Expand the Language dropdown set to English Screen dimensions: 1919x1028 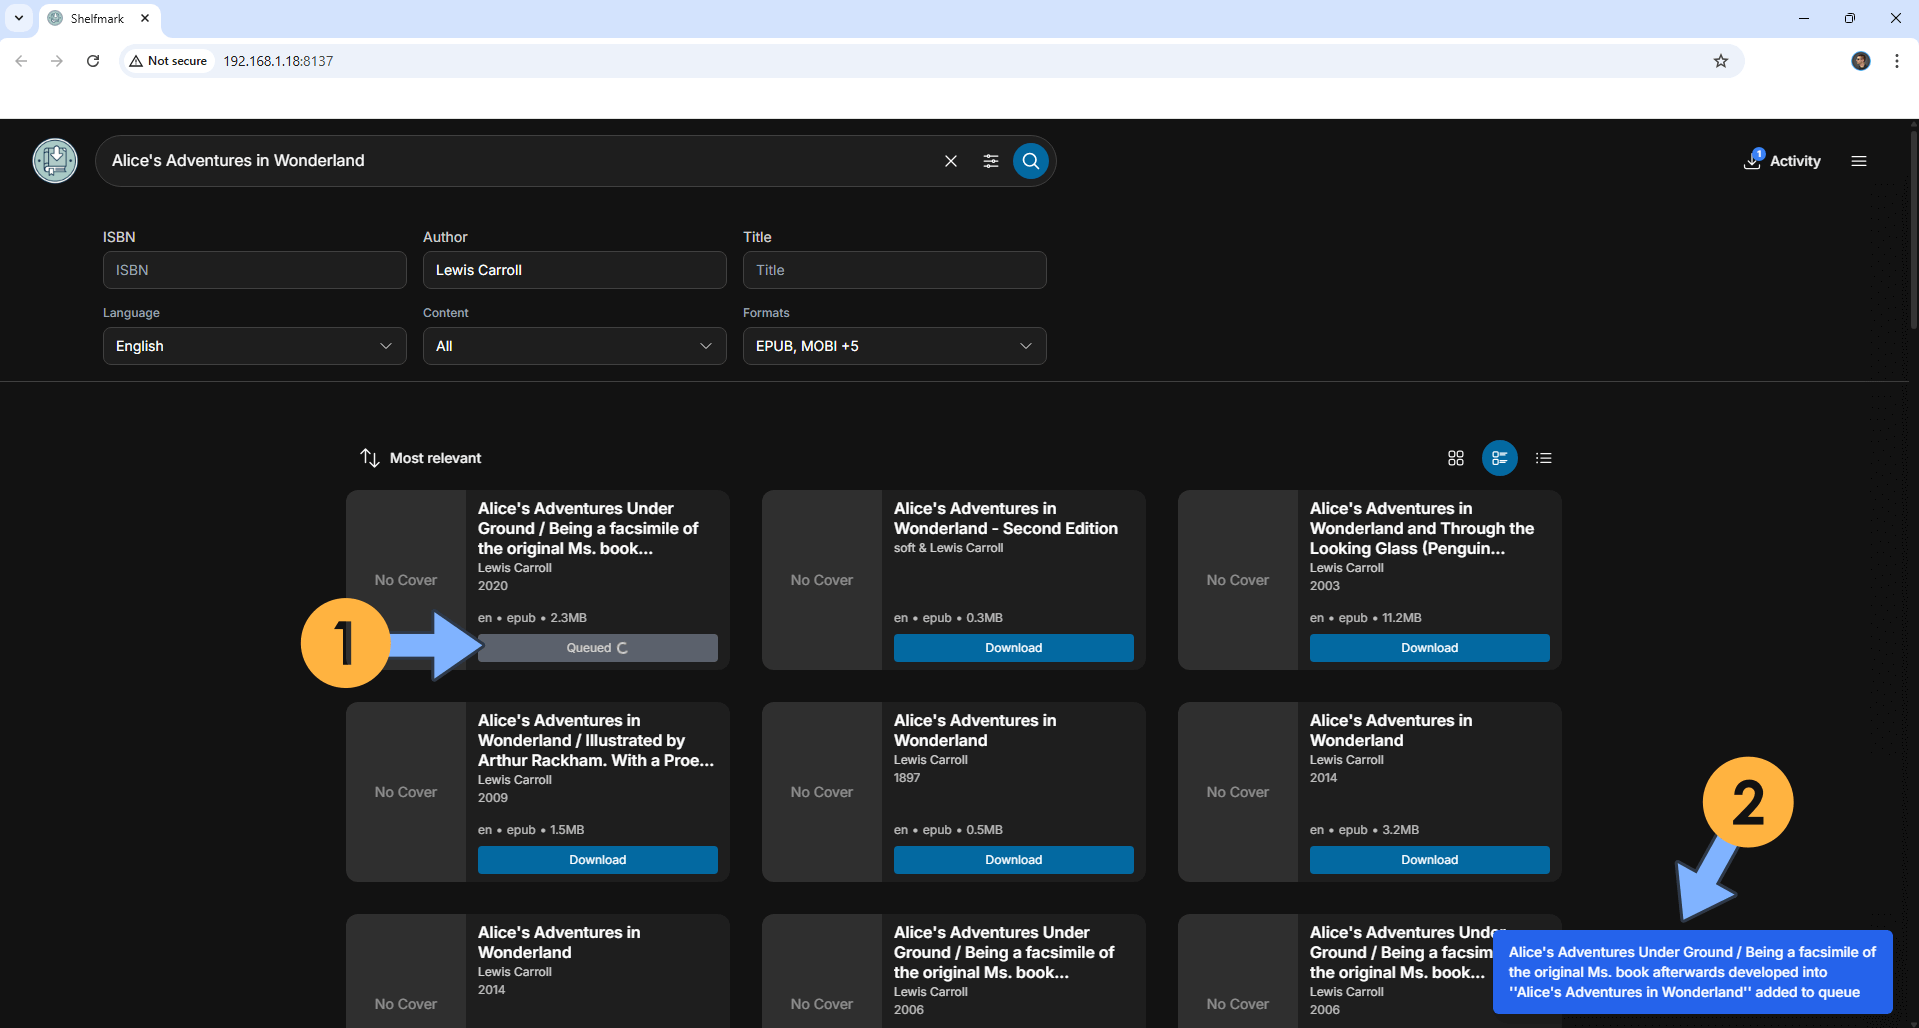click(254, 346)
